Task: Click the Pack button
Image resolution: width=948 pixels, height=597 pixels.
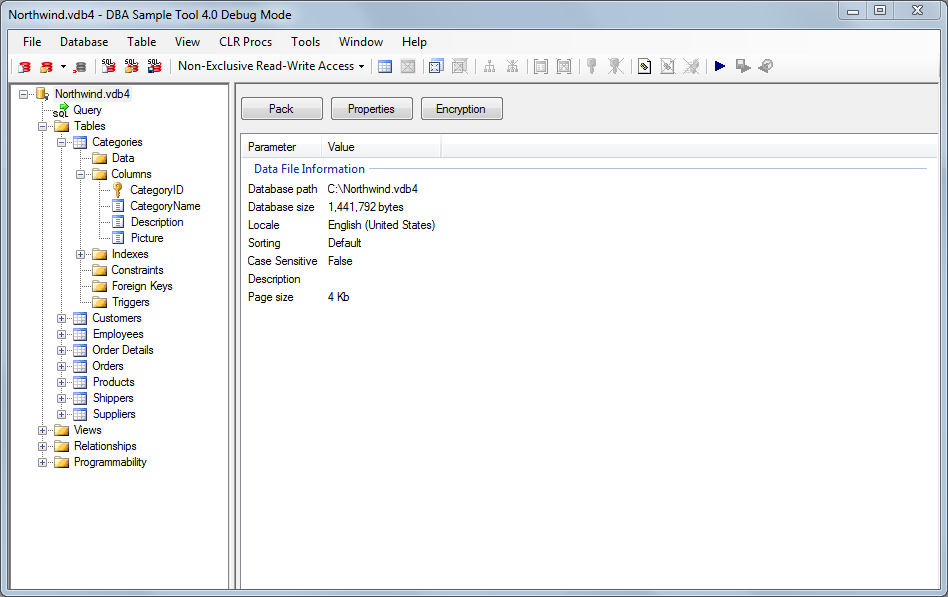Action: click(281, 108)
